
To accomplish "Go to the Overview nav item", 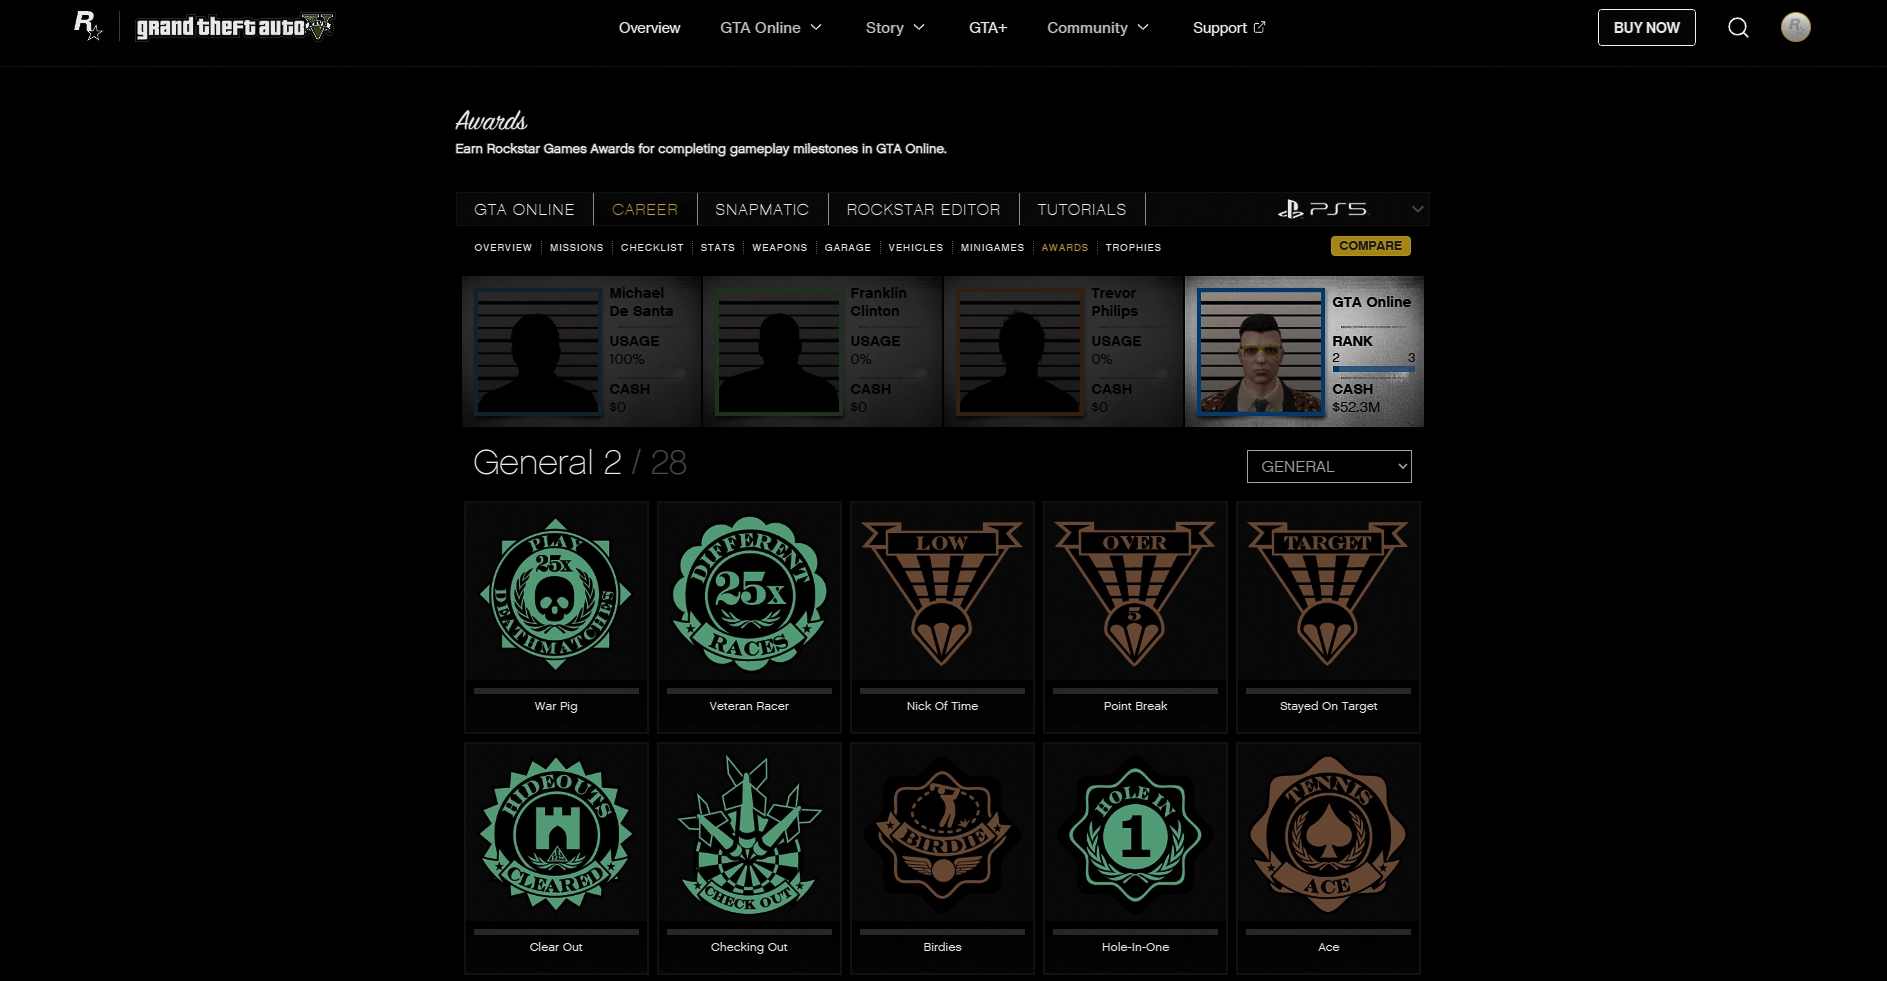I will [649, 28].
